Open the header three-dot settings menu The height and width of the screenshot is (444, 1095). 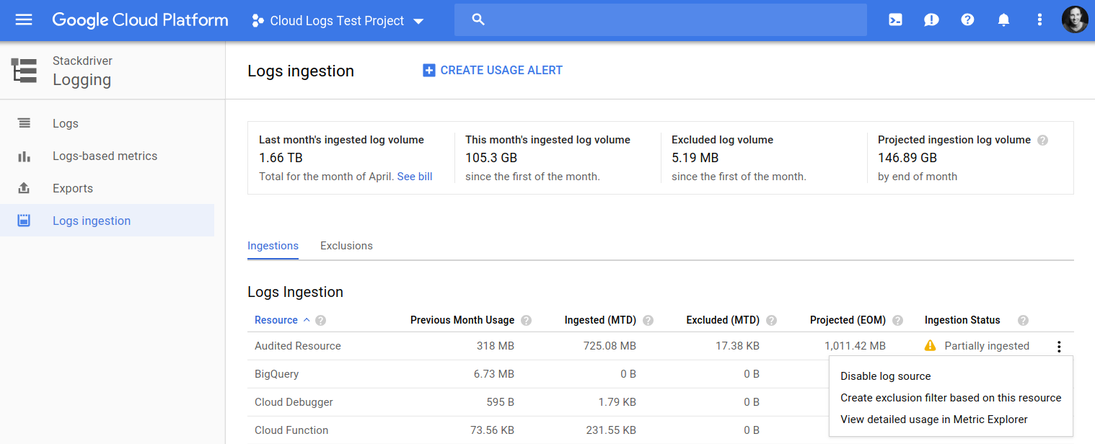click(x=1040, y=20)
